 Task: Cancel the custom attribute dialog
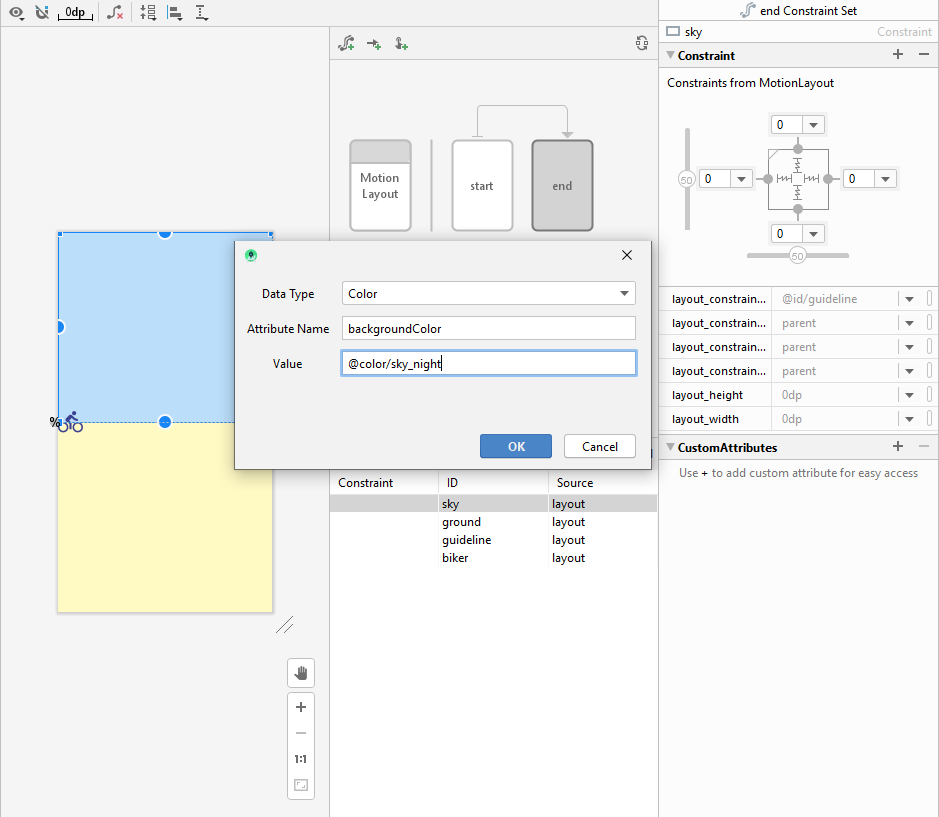pyautogui.click(x=599, y=446)
